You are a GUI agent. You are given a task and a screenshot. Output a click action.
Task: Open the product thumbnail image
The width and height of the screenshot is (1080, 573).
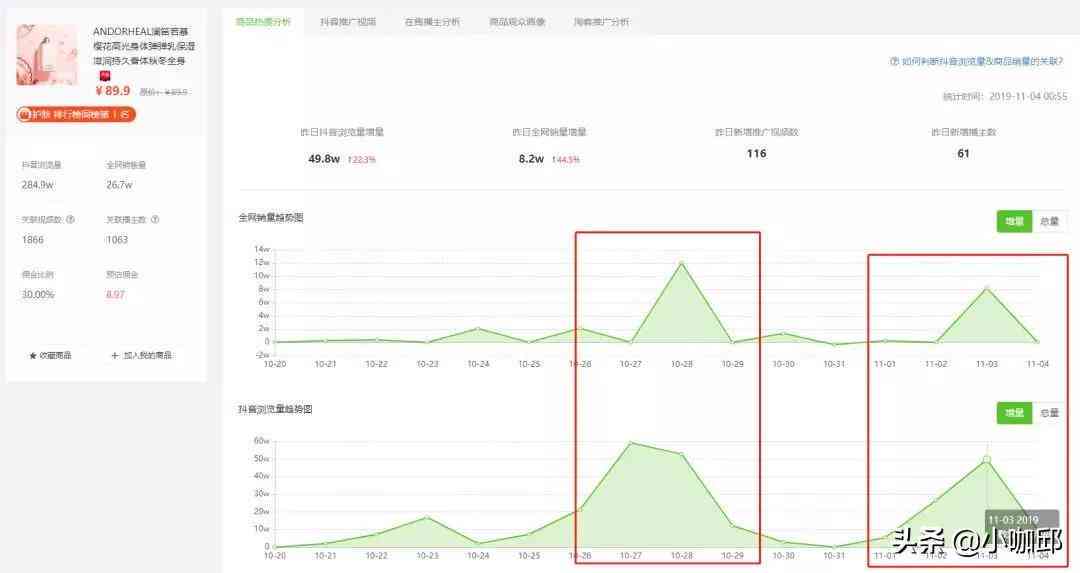click(x=48, y=55)
